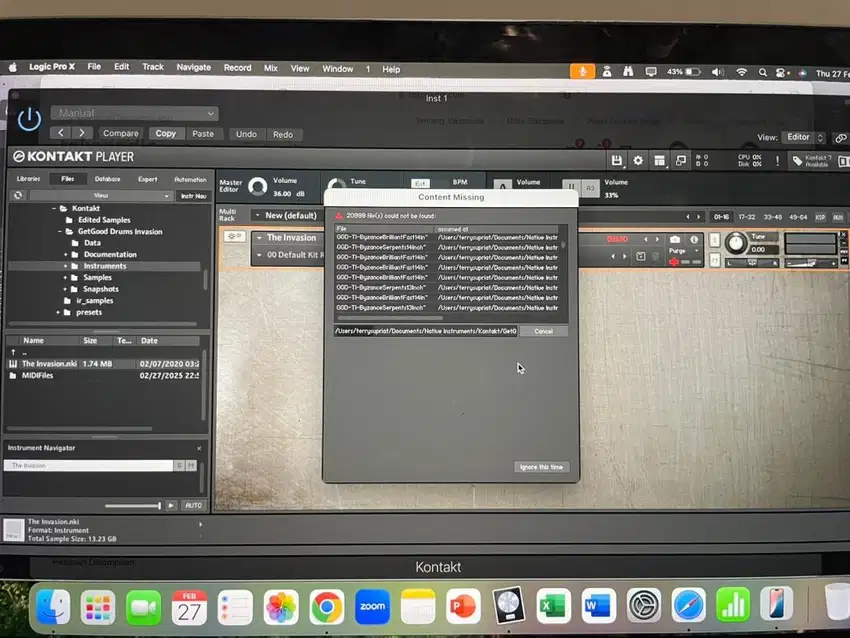
Task: Open PowerPoint from the Dock
Action: point(463,606)
